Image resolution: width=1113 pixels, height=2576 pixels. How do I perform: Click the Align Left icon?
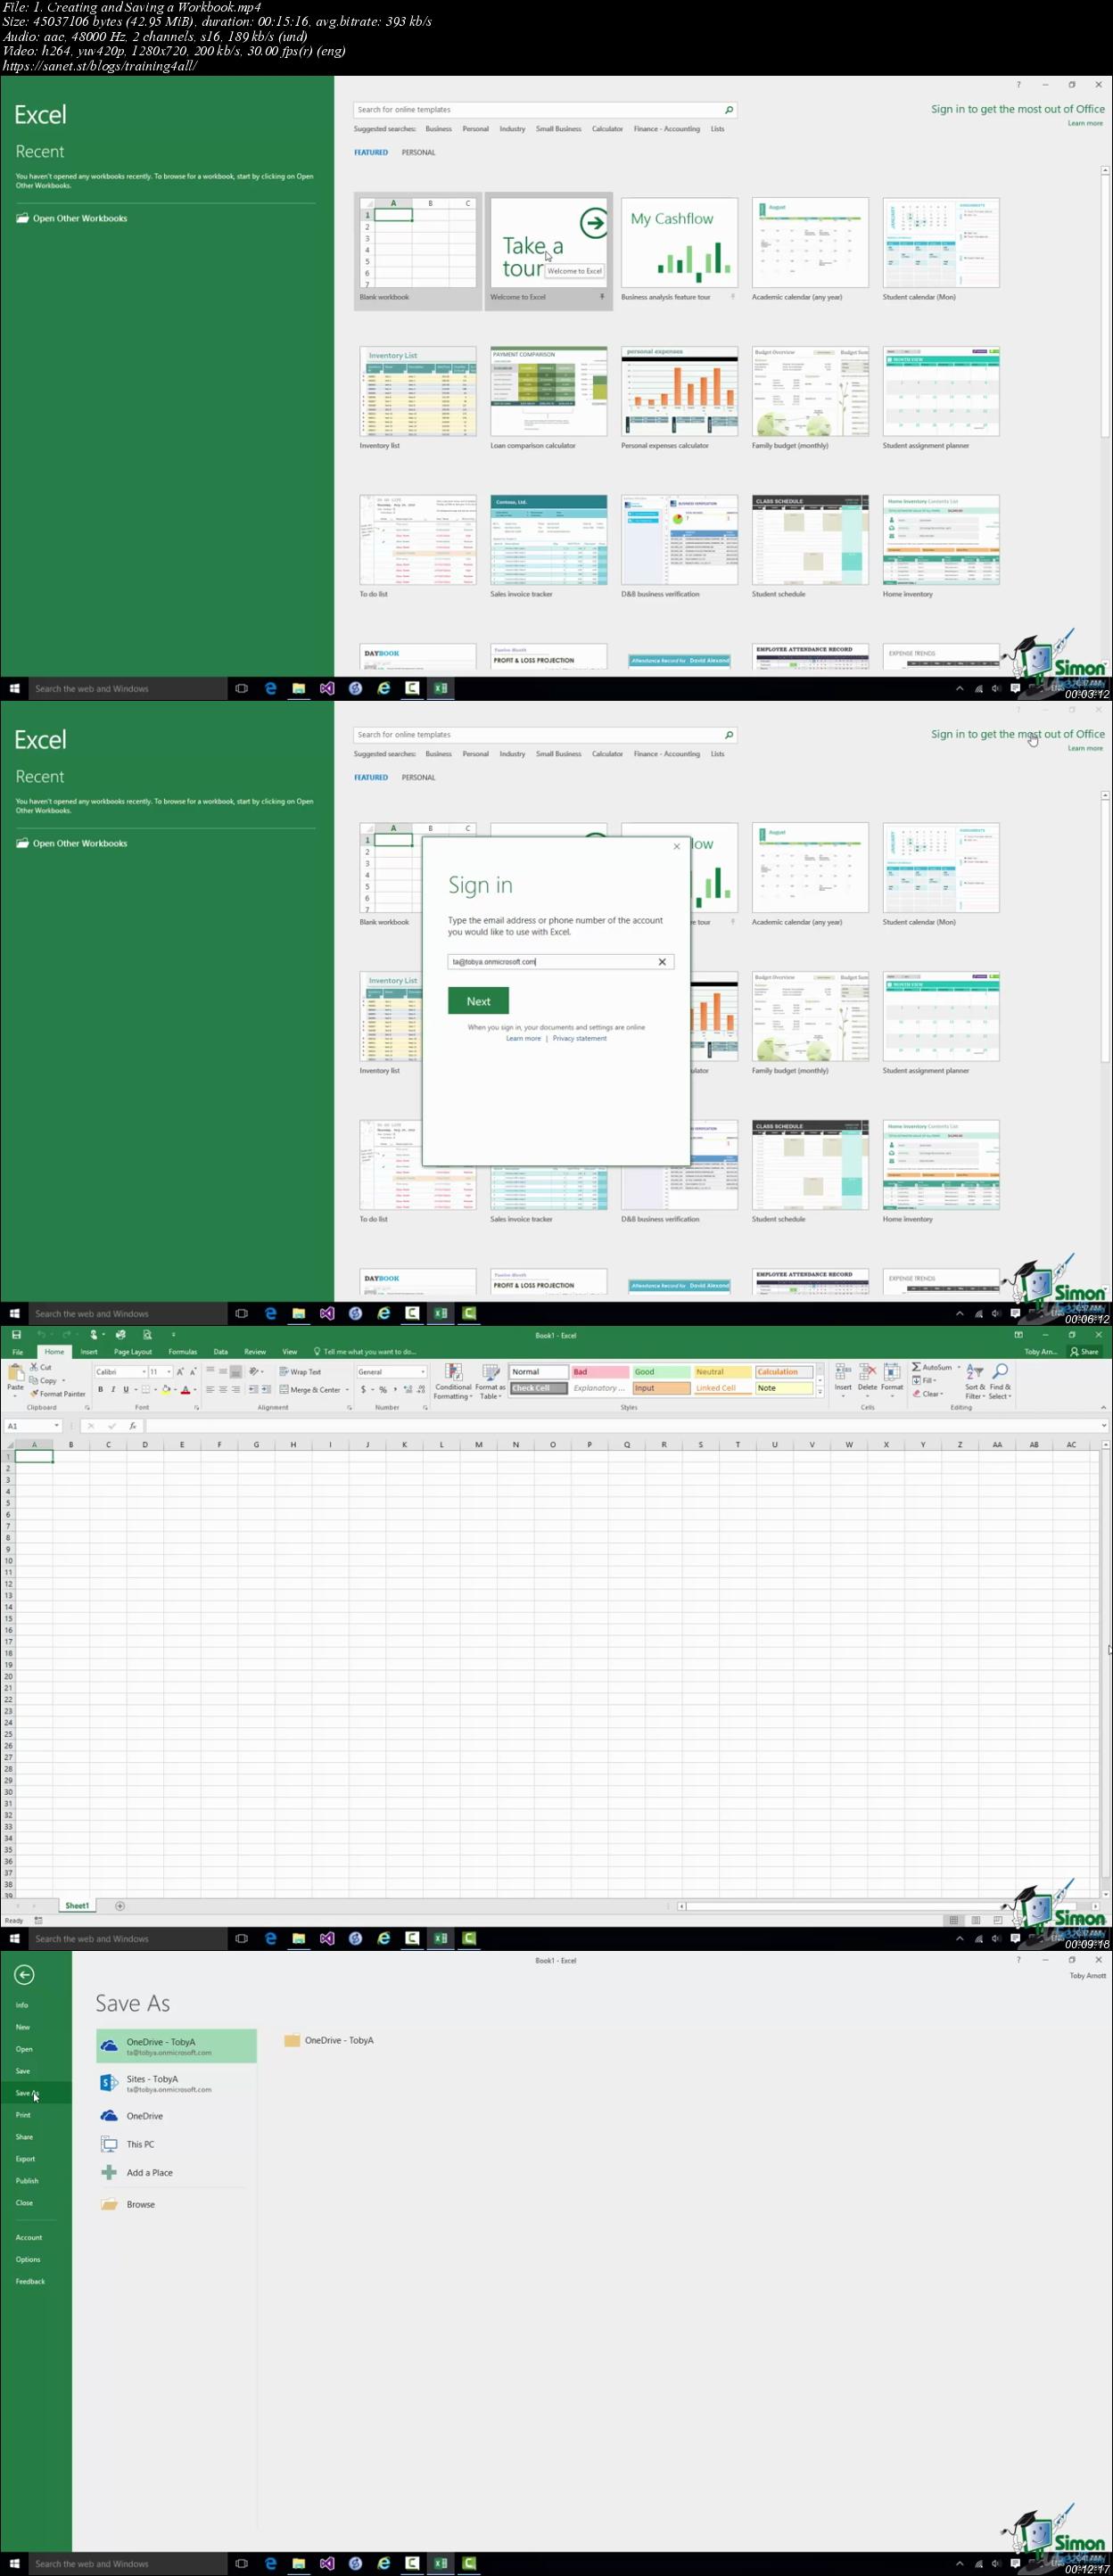[210, 1389]
